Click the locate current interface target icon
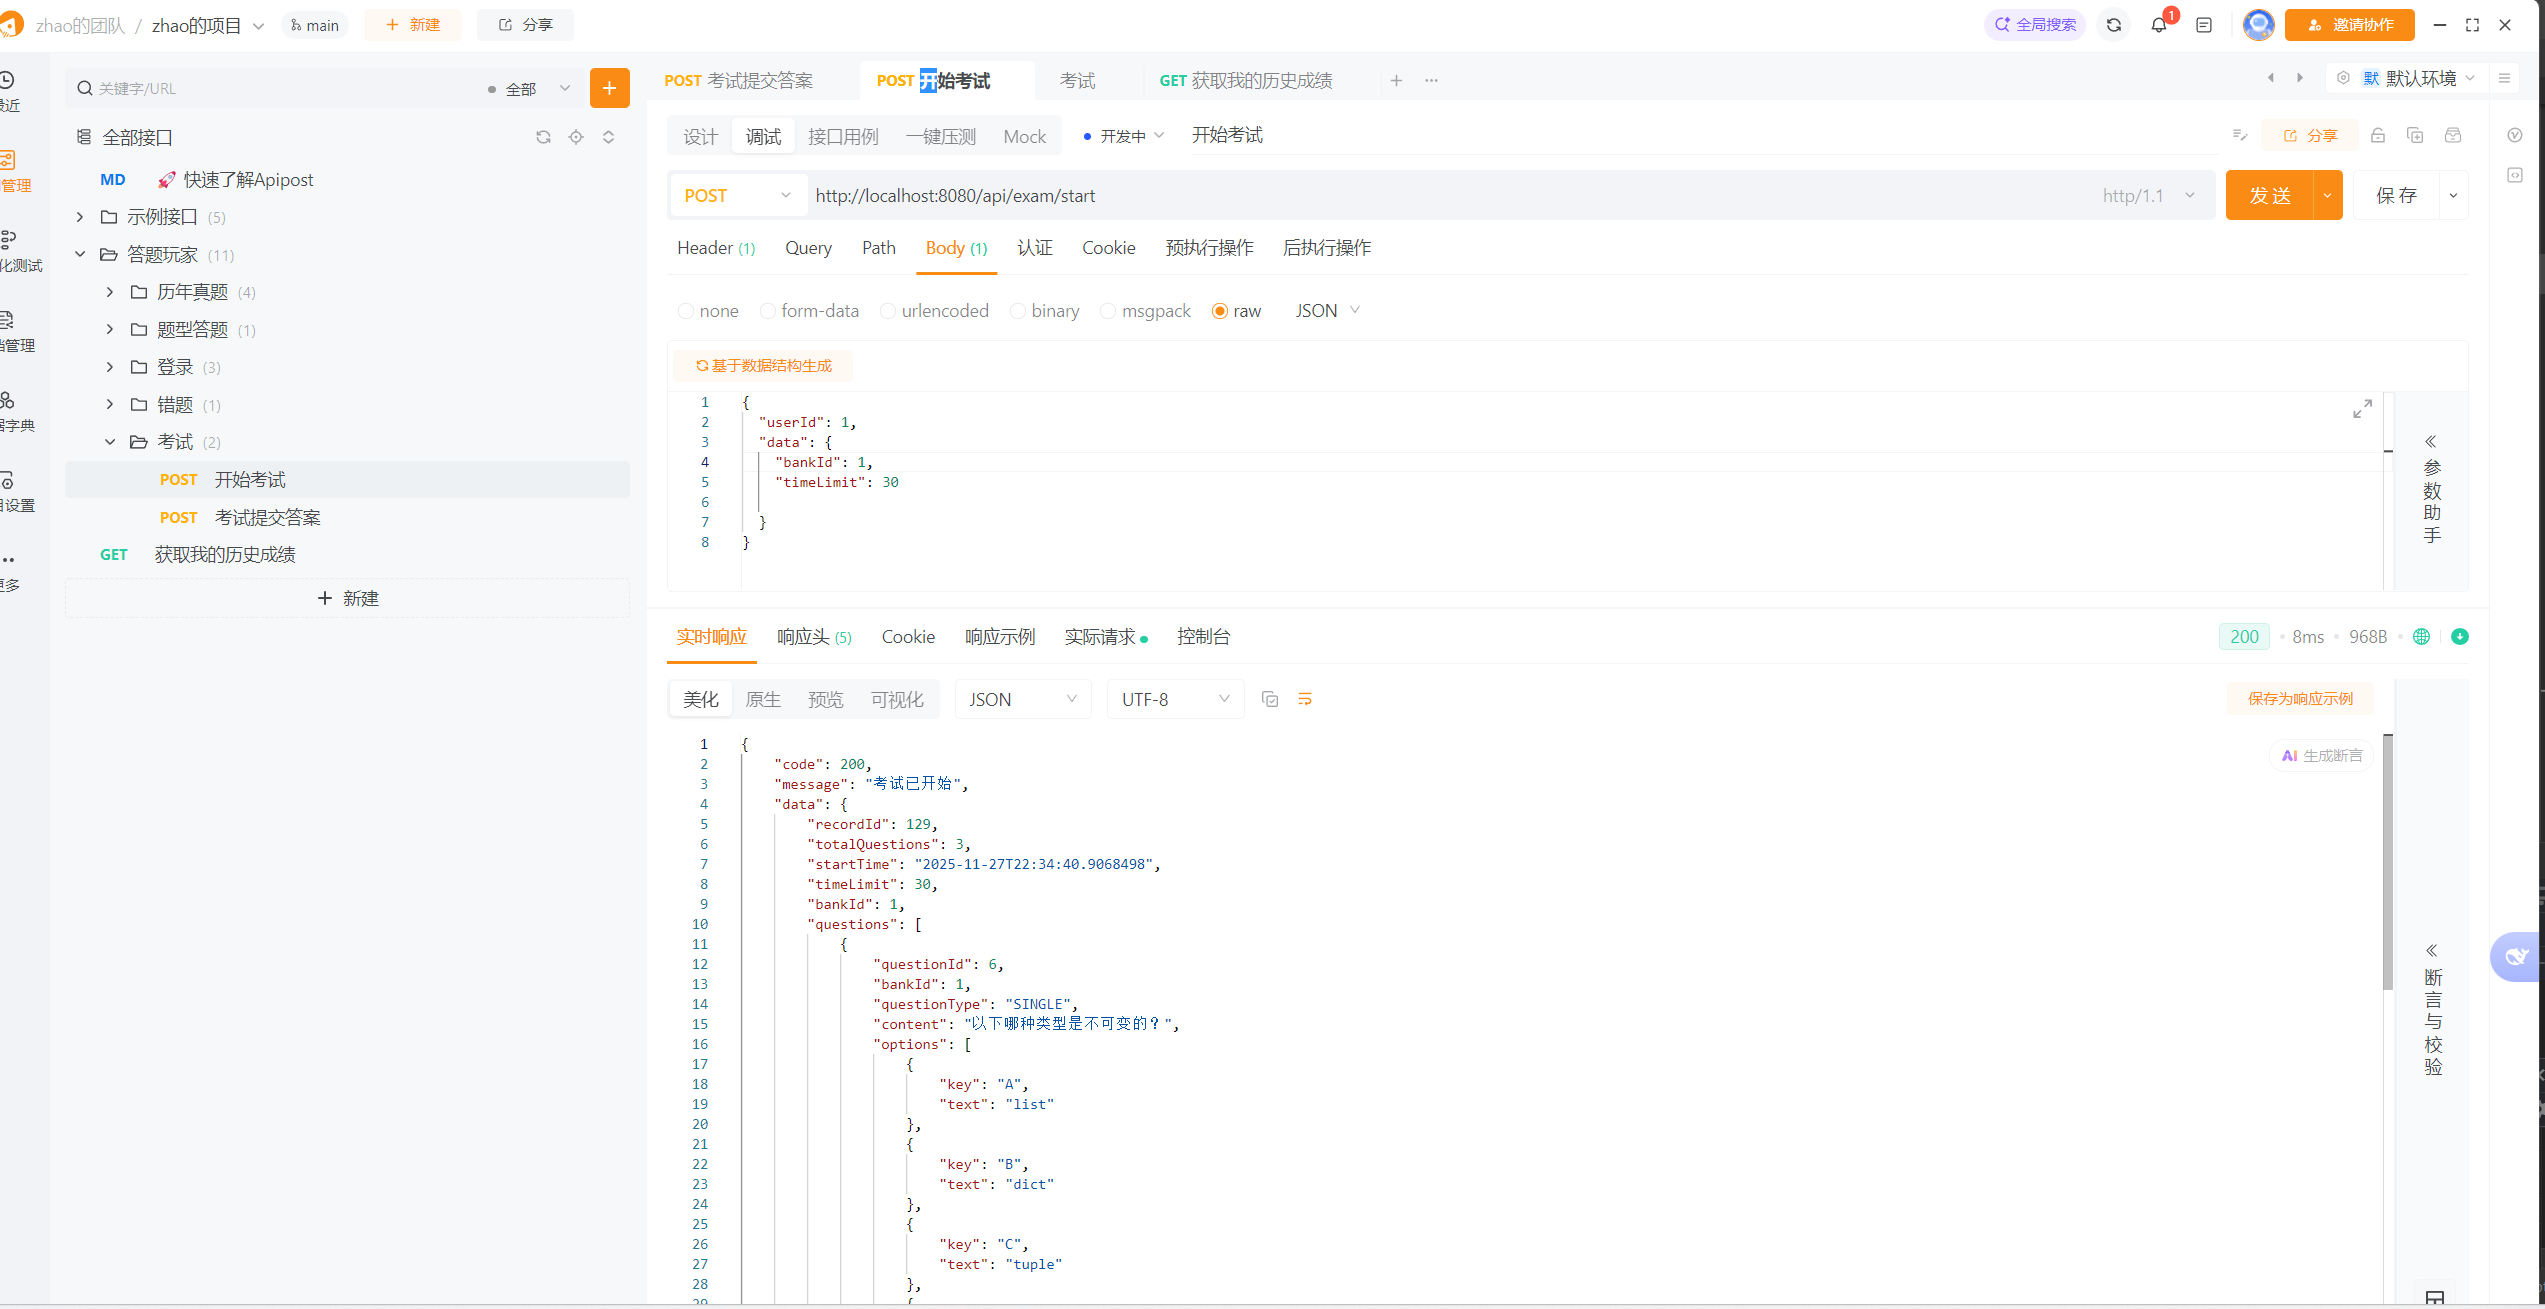Viewport: 2545px width, 1309px height. 576,137
